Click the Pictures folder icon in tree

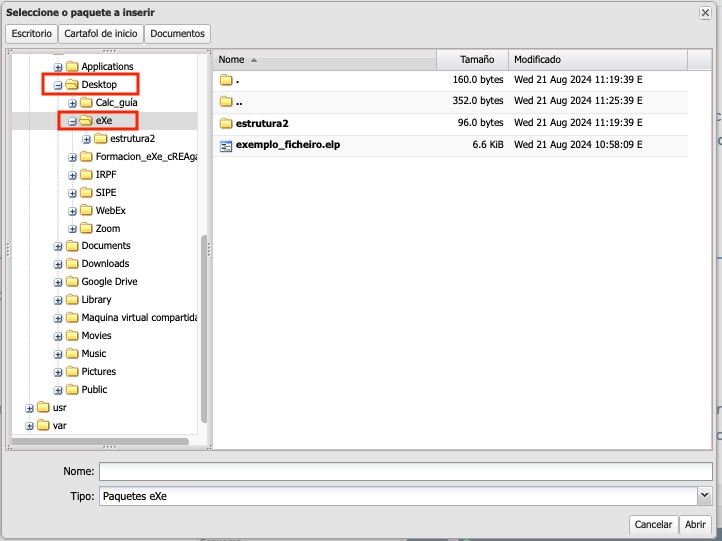tap(72, 372)
